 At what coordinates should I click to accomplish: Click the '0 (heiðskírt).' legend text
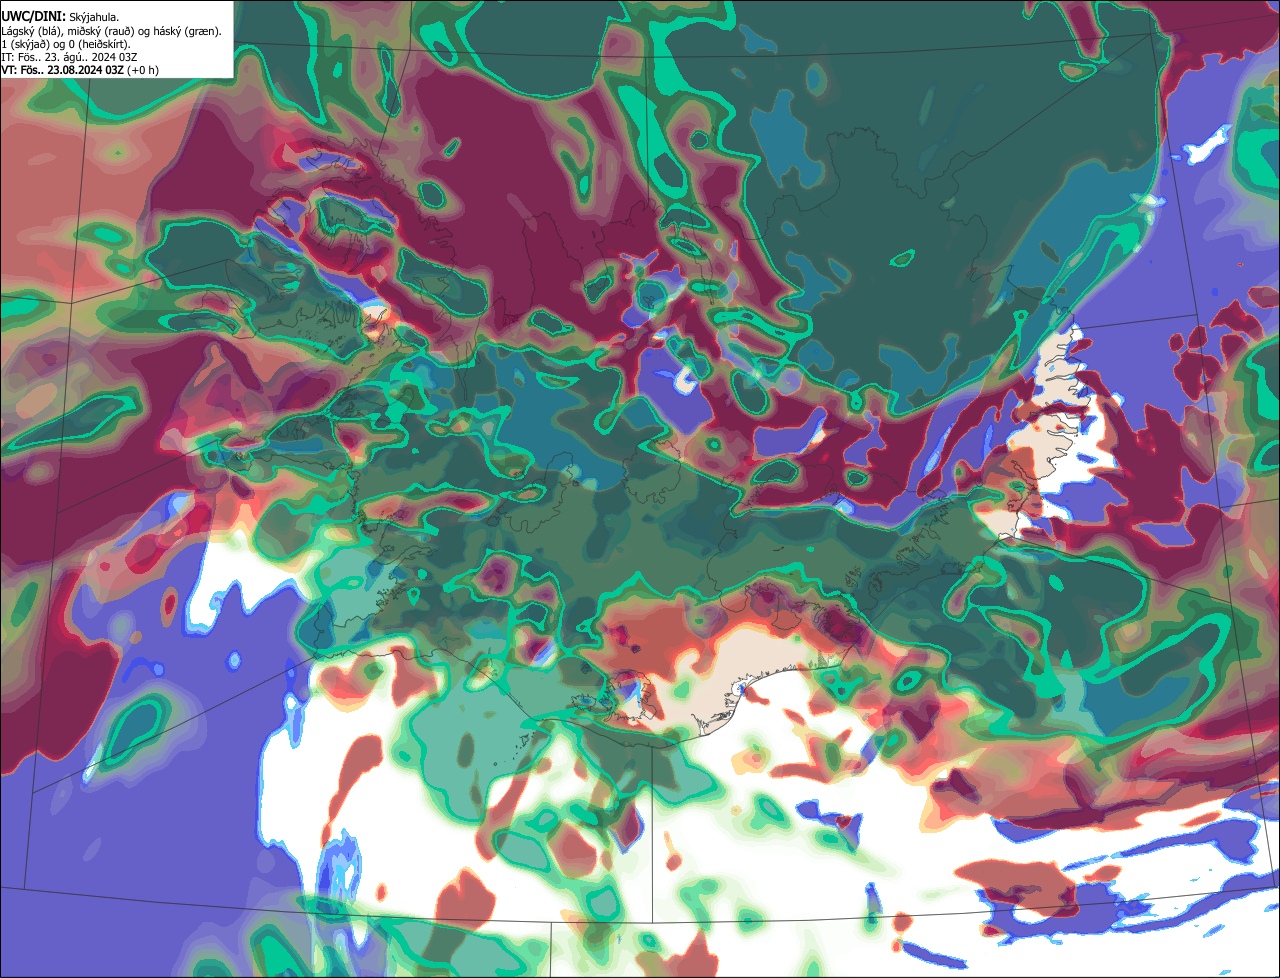(x=99, y=45)
